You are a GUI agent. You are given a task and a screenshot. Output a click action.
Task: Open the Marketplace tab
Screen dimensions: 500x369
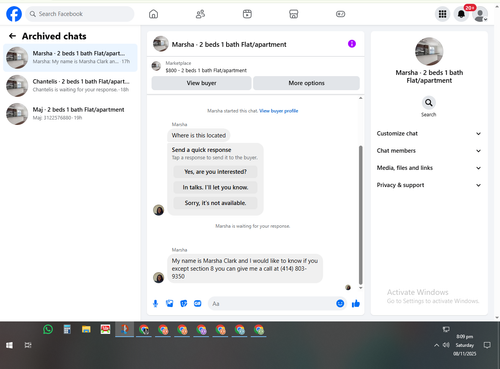point(294,14)
